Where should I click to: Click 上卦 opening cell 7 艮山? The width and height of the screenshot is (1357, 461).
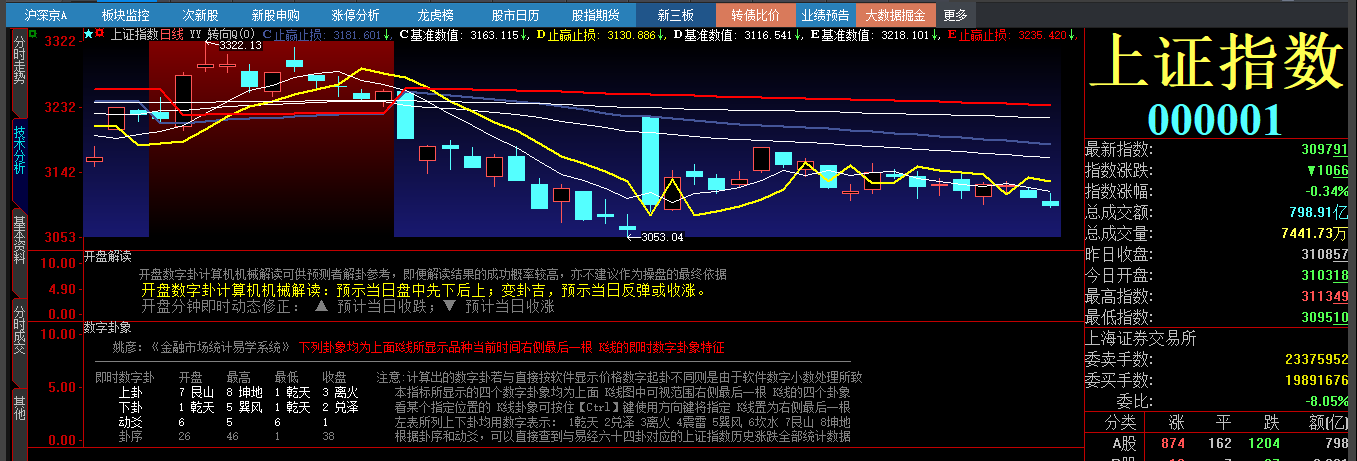[196, 393]
